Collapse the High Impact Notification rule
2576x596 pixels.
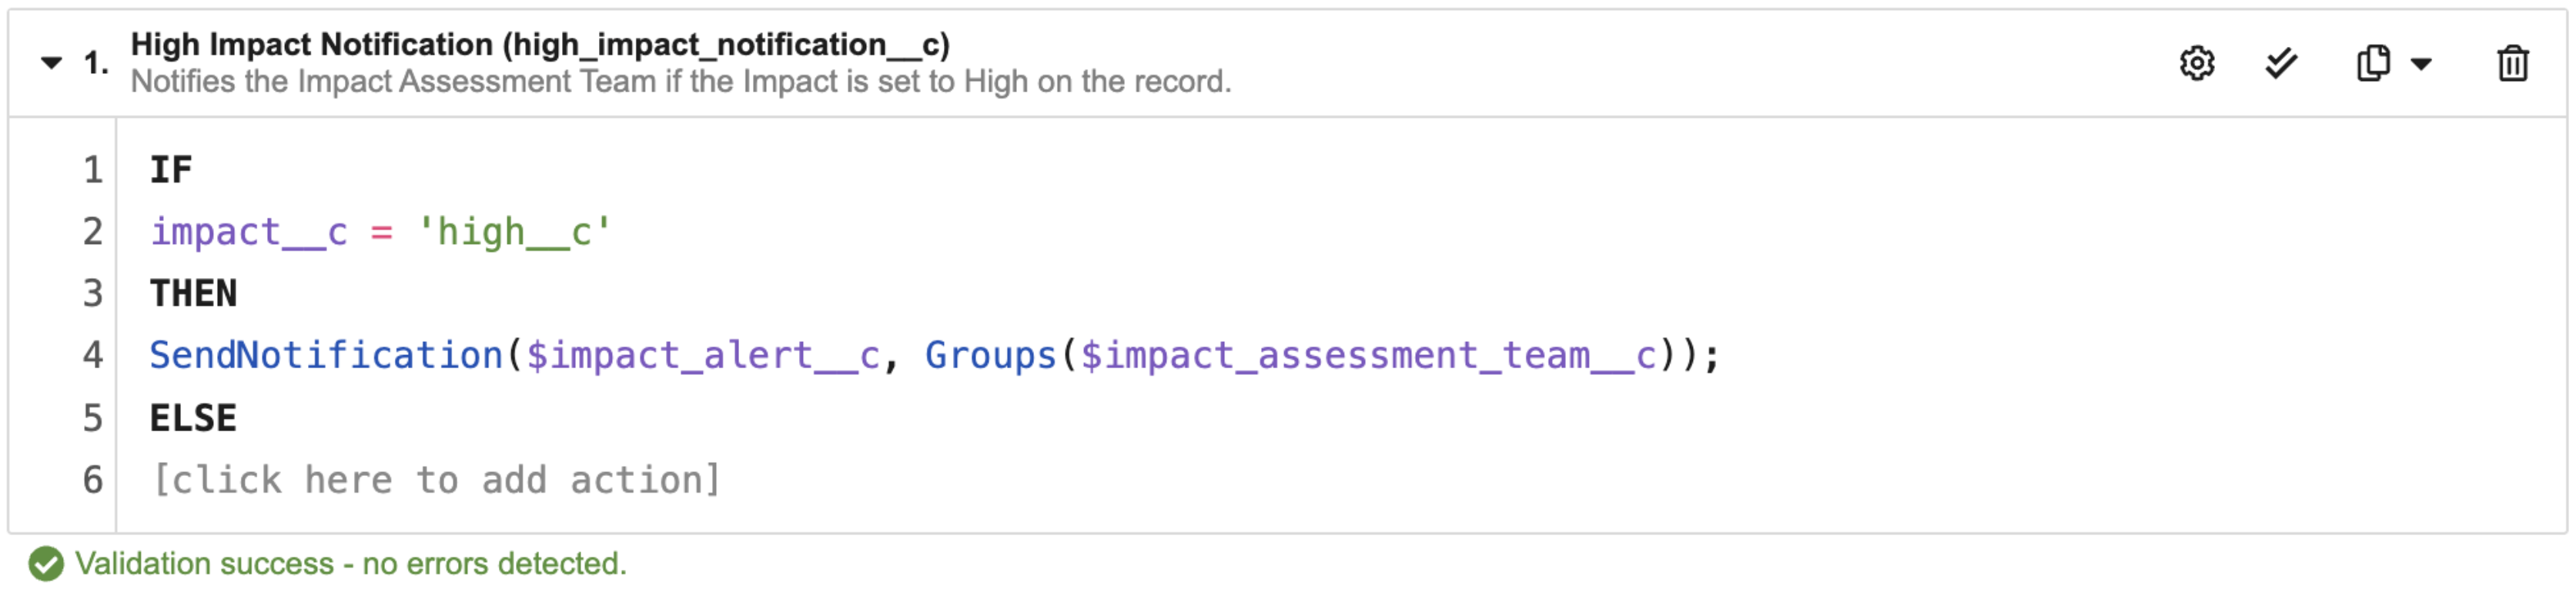[51, 63]
